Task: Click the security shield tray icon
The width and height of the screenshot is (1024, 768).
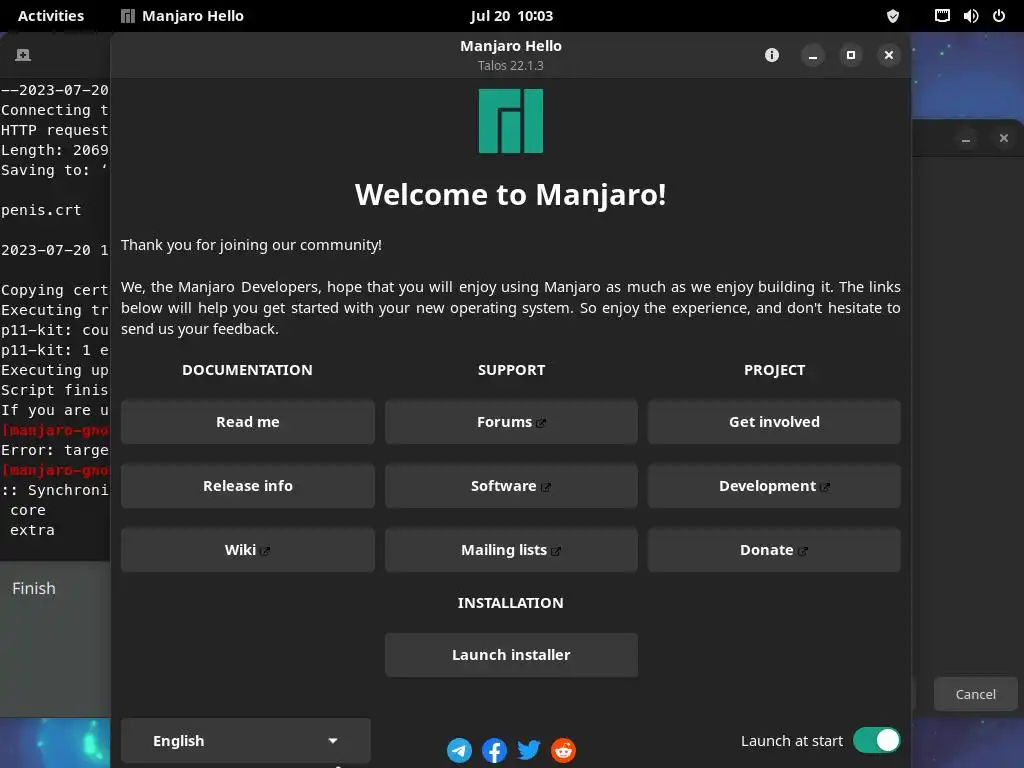Action: click(x=893, y=16)
